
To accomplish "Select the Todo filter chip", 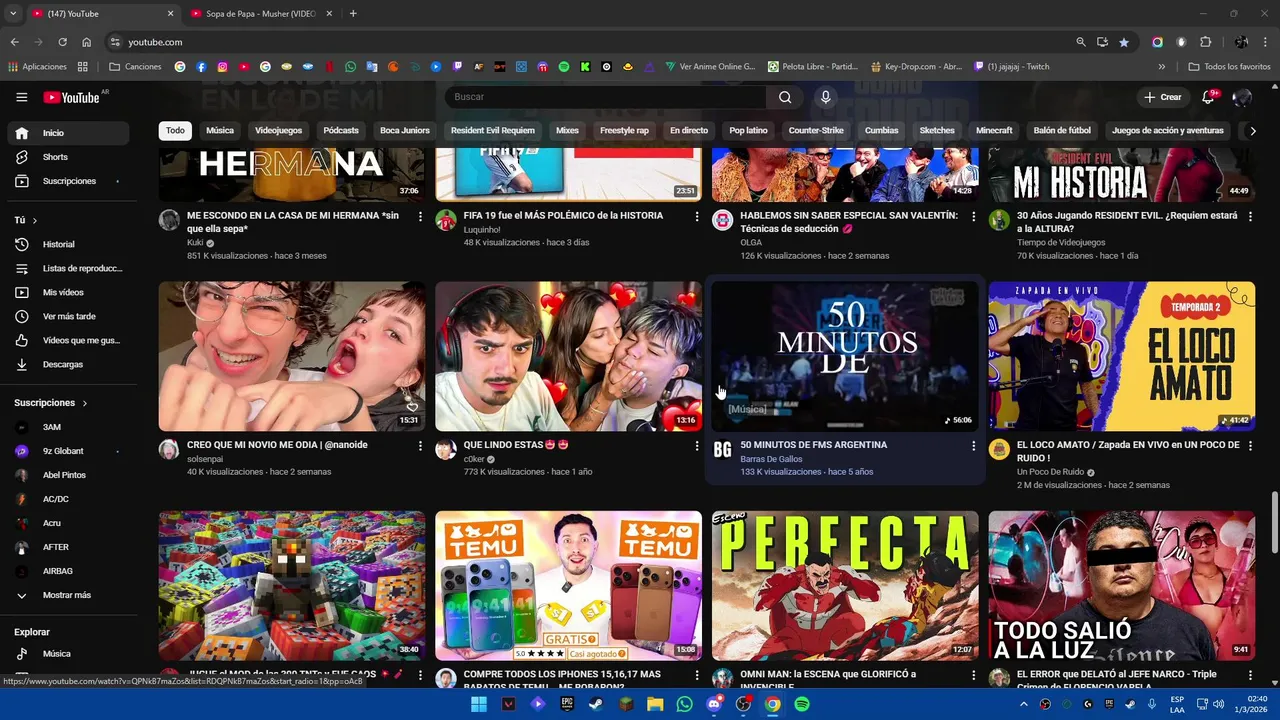I will (x=175, y=131).
